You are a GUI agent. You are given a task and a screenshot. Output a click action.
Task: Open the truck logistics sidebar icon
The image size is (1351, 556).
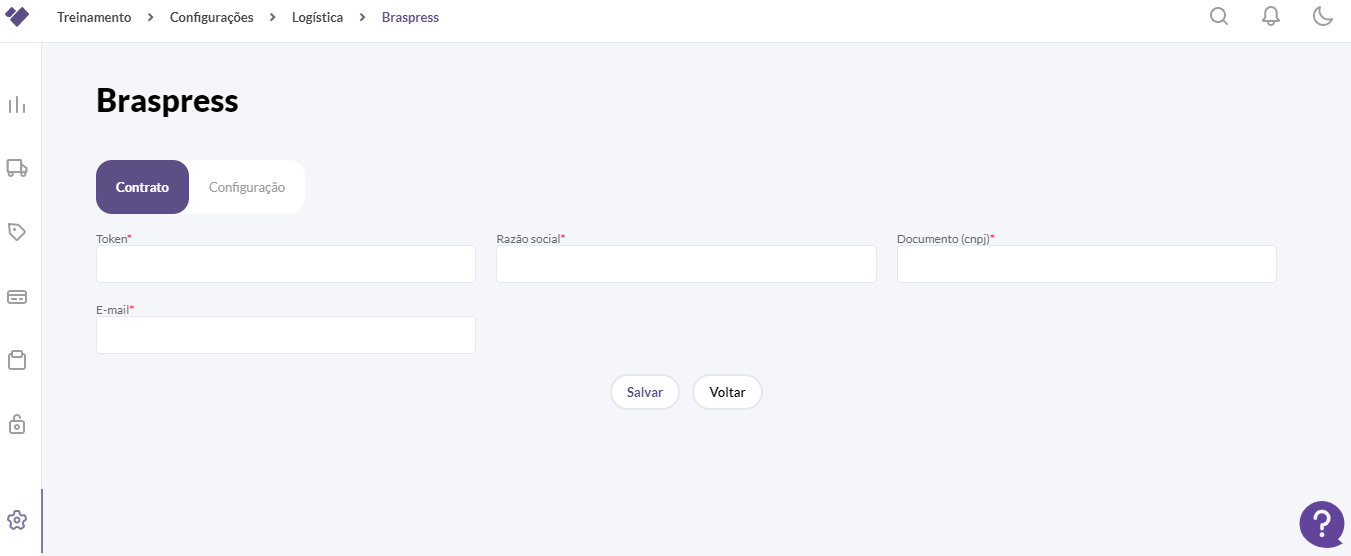tap(17, 168)
